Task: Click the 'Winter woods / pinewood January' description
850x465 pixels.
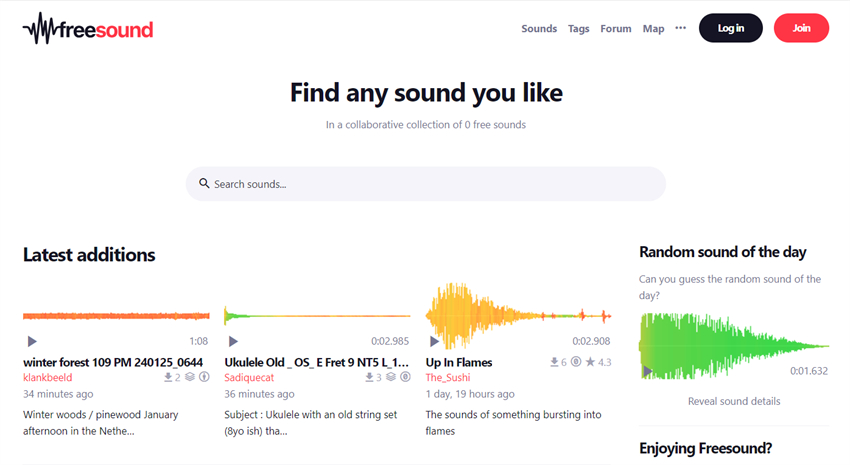Action: tap(100, 423)
